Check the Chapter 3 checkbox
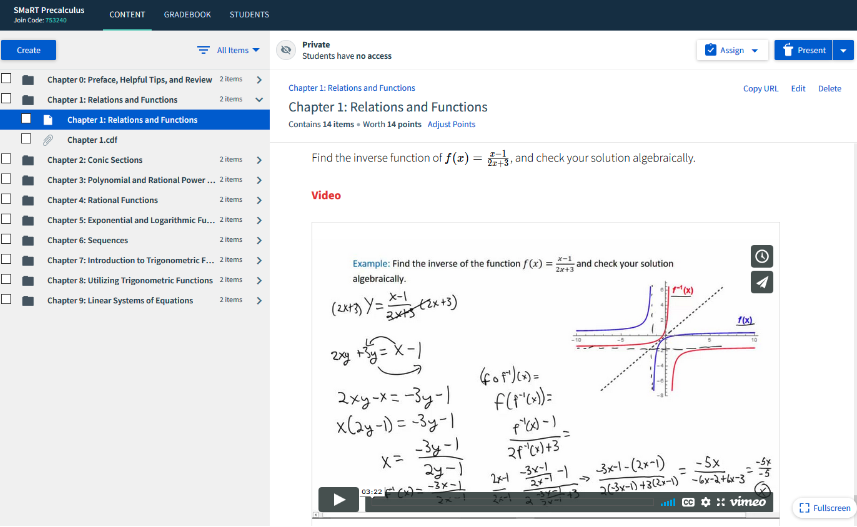Viewport: 857px width, 527px height. [x=6, y=179]
